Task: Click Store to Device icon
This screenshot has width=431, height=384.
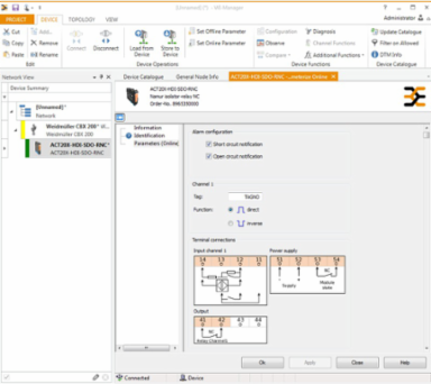Action: click(x=170, y=37)
